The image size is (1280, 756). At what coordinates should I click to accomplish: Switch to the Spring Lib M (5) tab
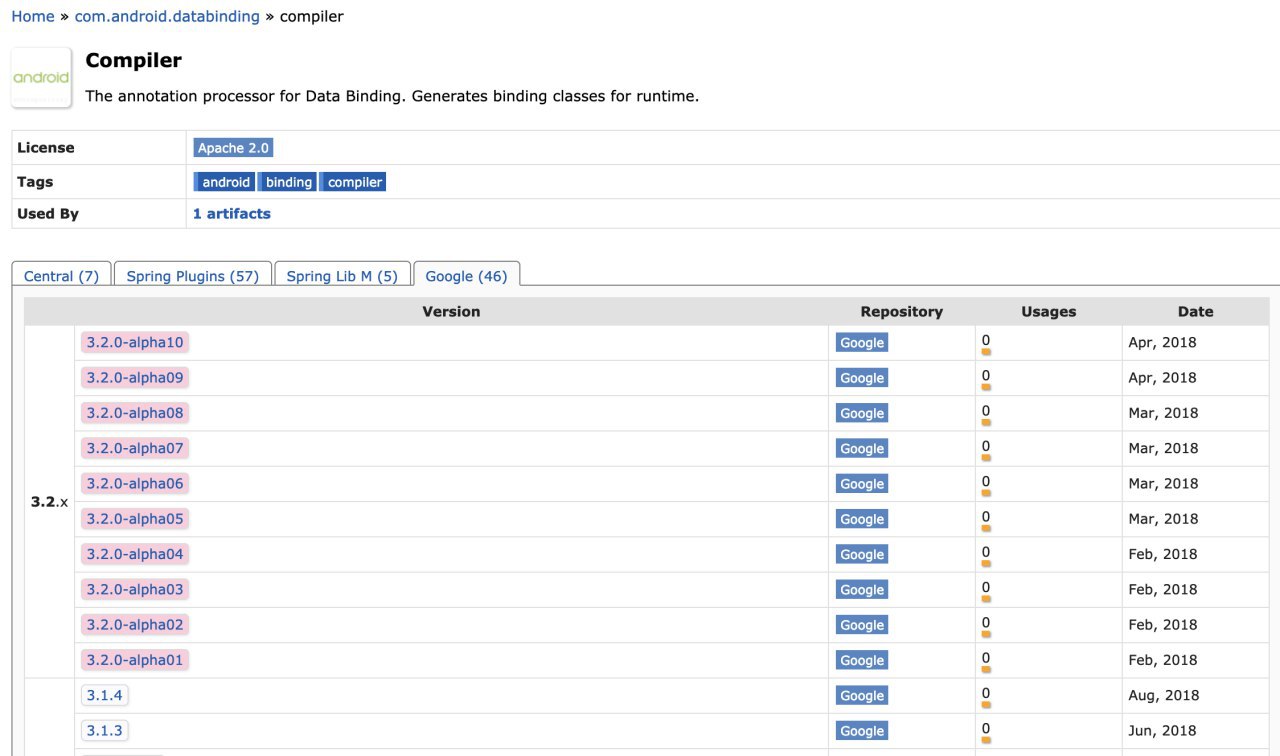pos(342,276)
